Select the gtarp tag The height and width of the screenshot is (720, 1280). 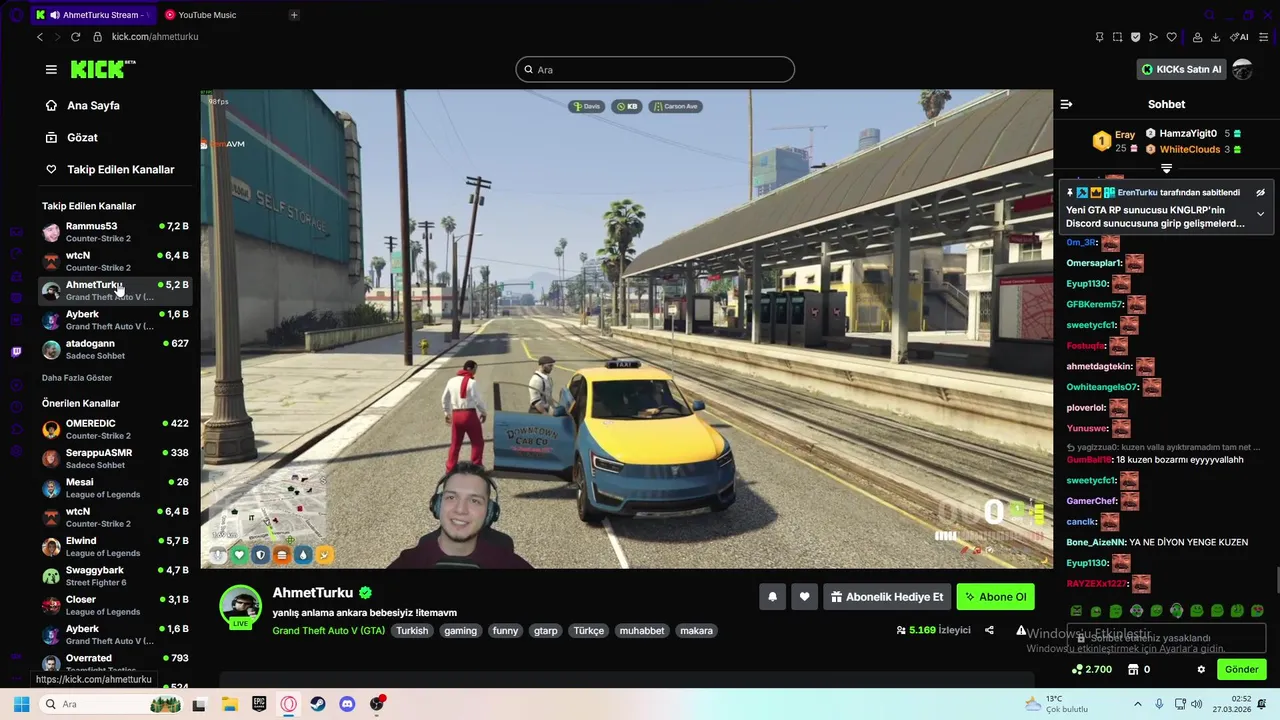(545, 631)
